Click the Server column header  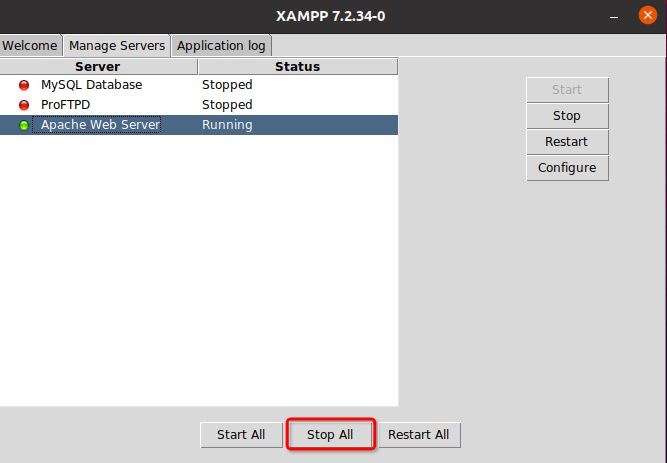pyautogui.click(x=98, y=67)
